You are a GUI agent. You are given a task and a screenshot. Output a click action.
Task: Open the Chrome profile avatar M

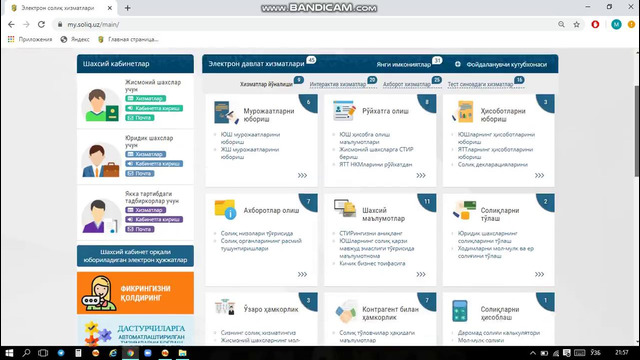point(616,24)
